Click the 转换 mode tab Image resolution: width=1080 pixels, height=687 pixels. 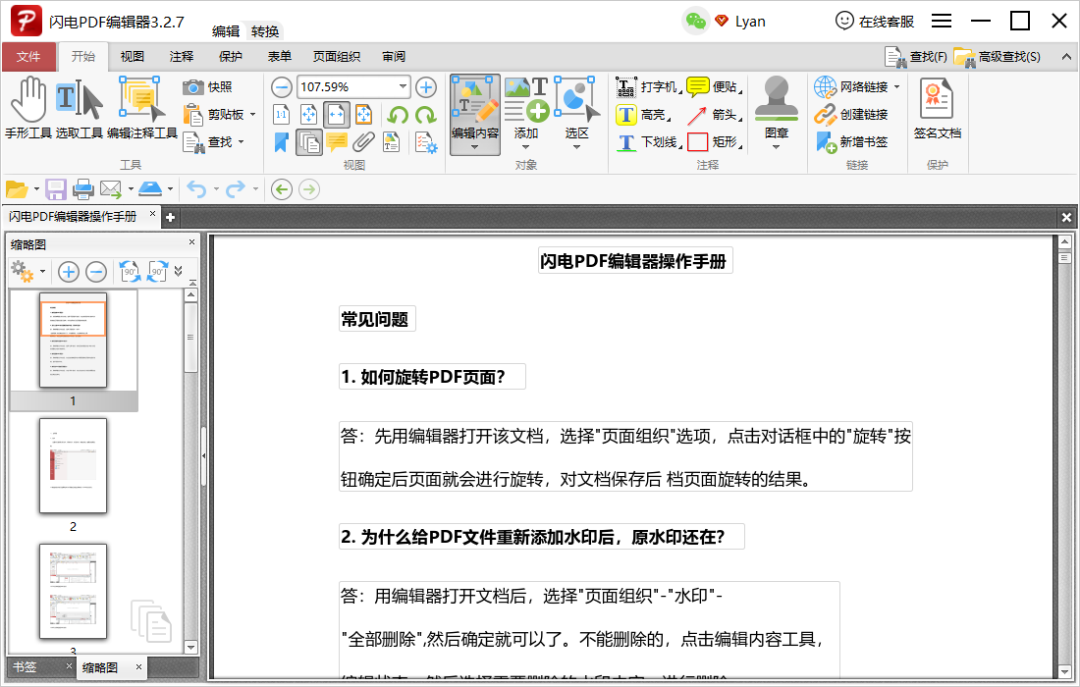tap(264, 31)
